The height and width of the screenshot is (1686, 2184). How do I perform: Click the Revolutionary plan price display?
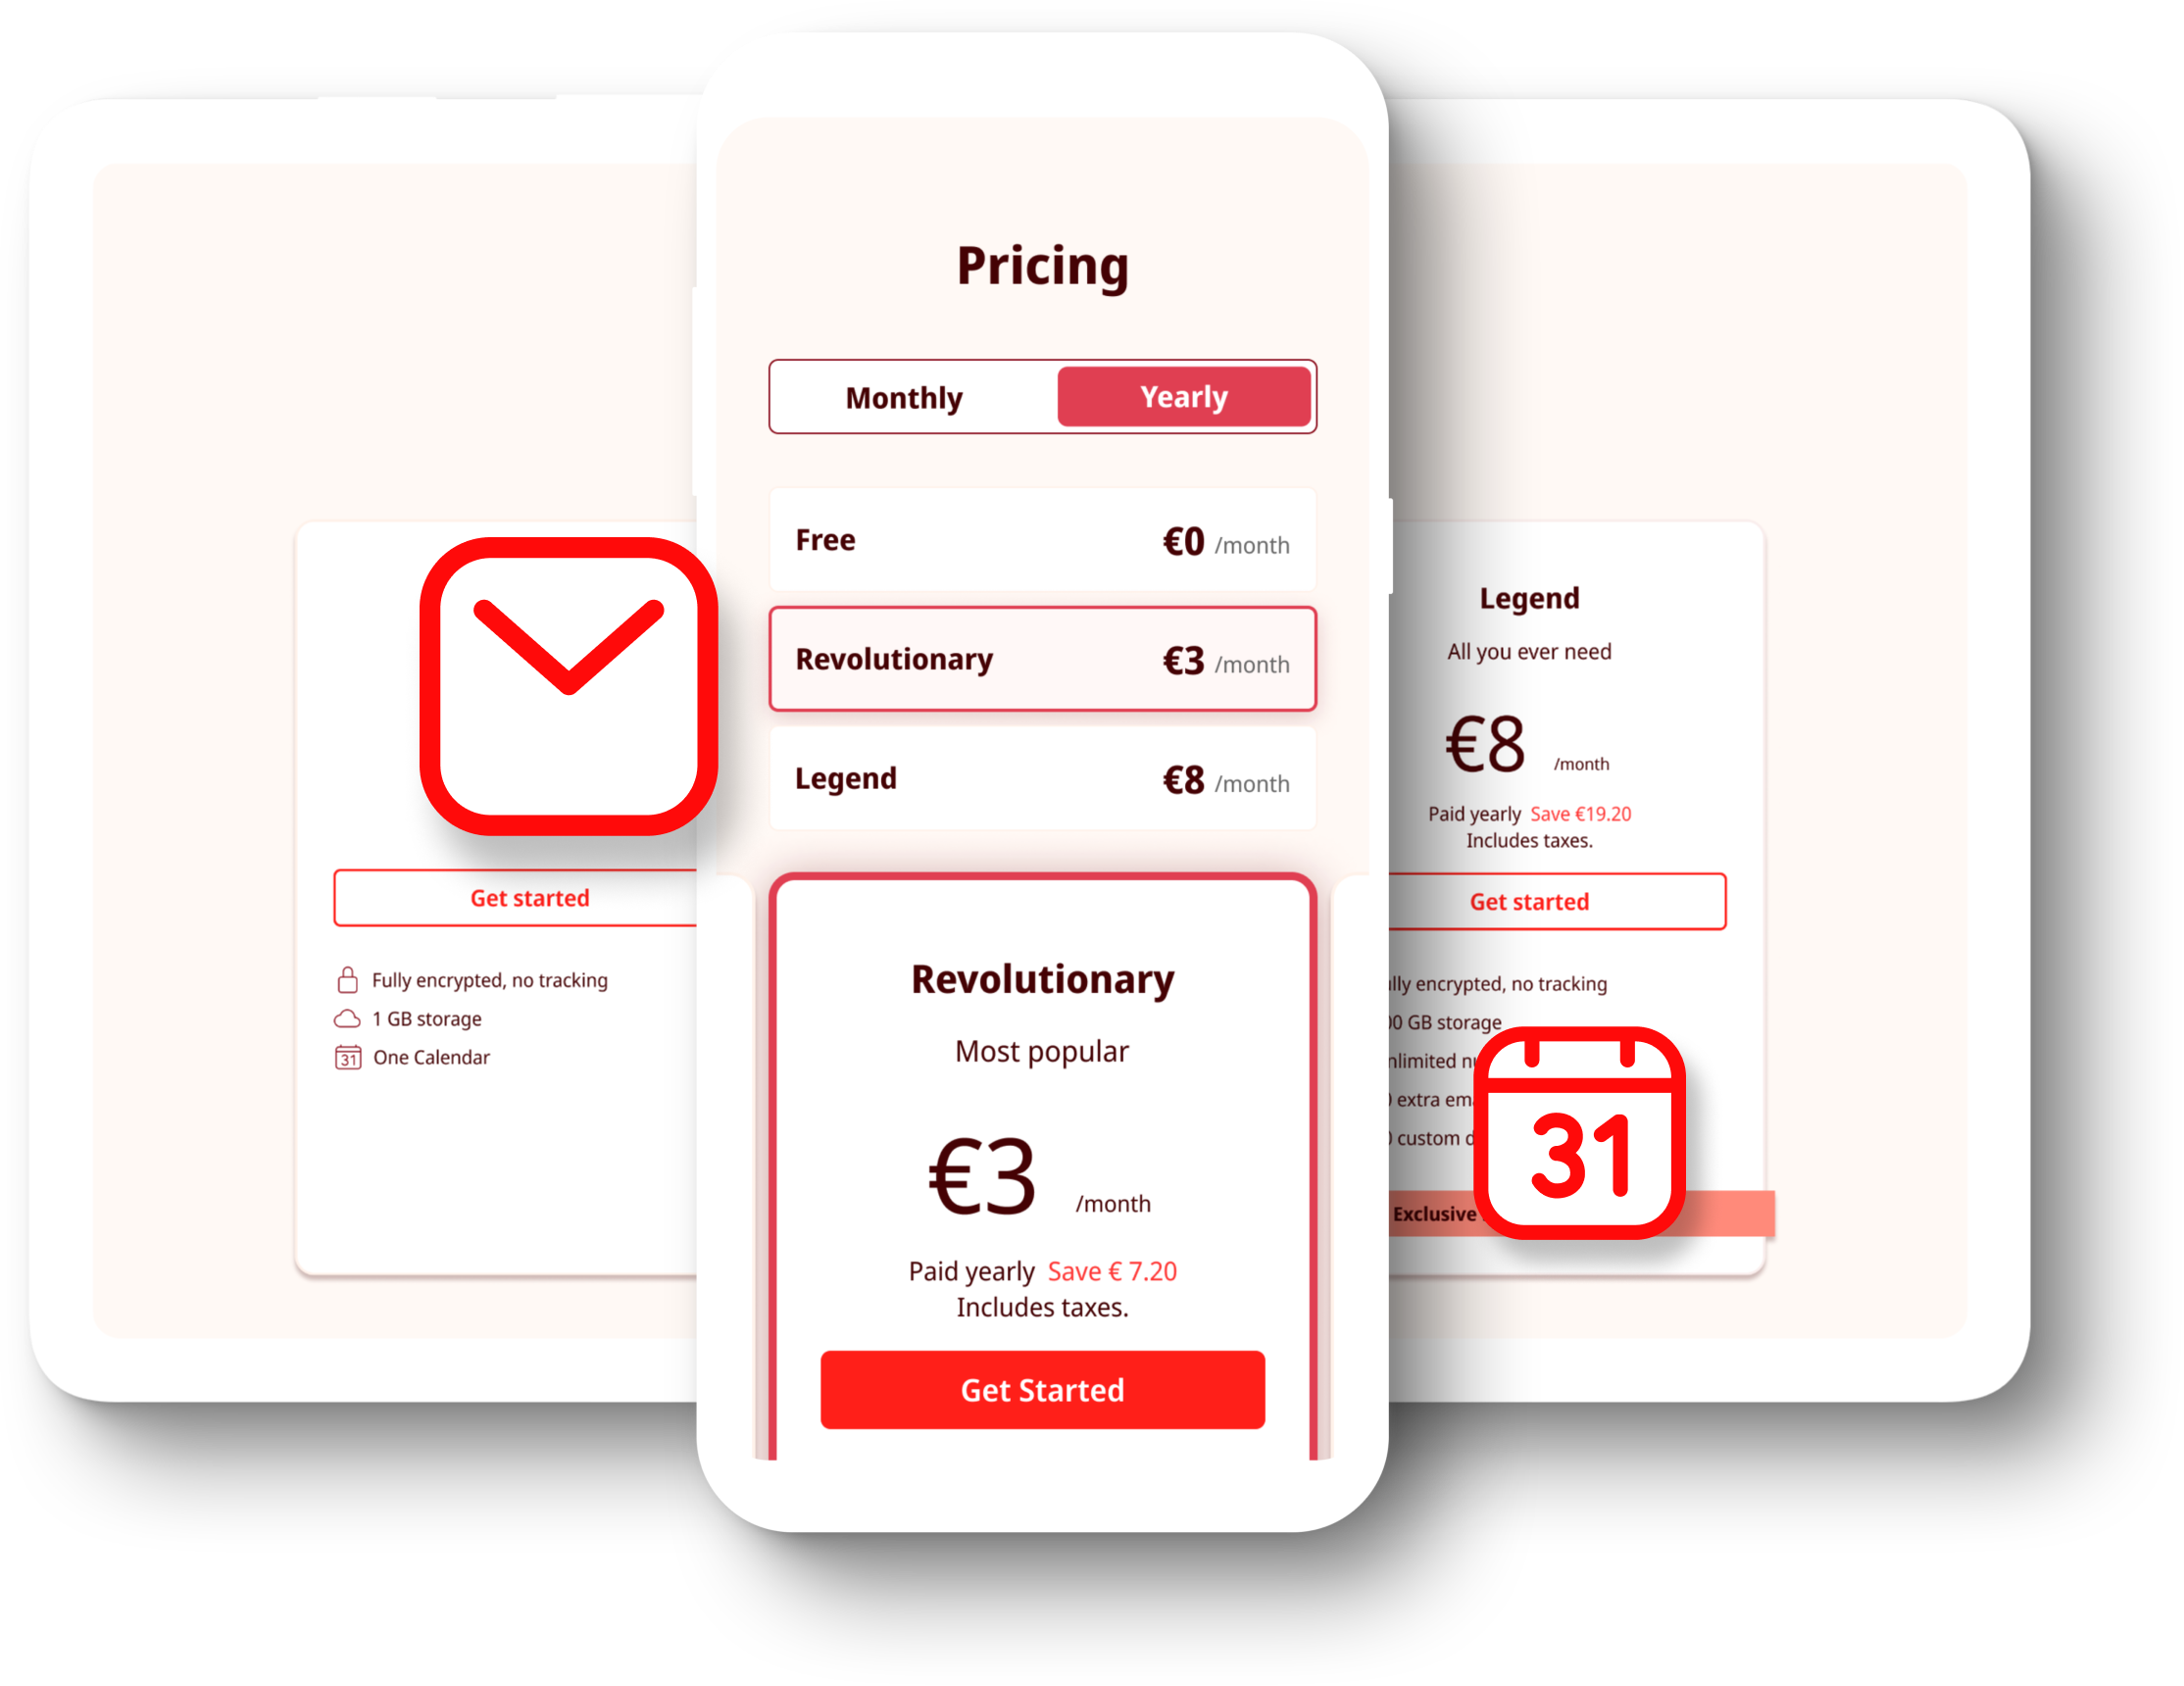(1225, 659)
